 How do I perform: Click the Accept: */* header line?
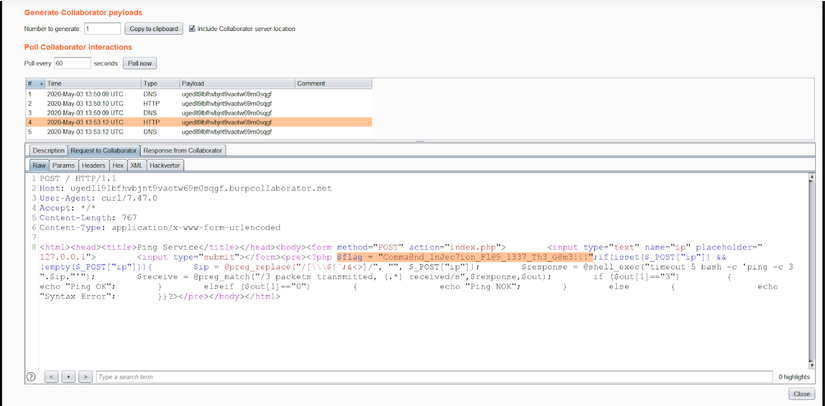(x=67, y=208)
